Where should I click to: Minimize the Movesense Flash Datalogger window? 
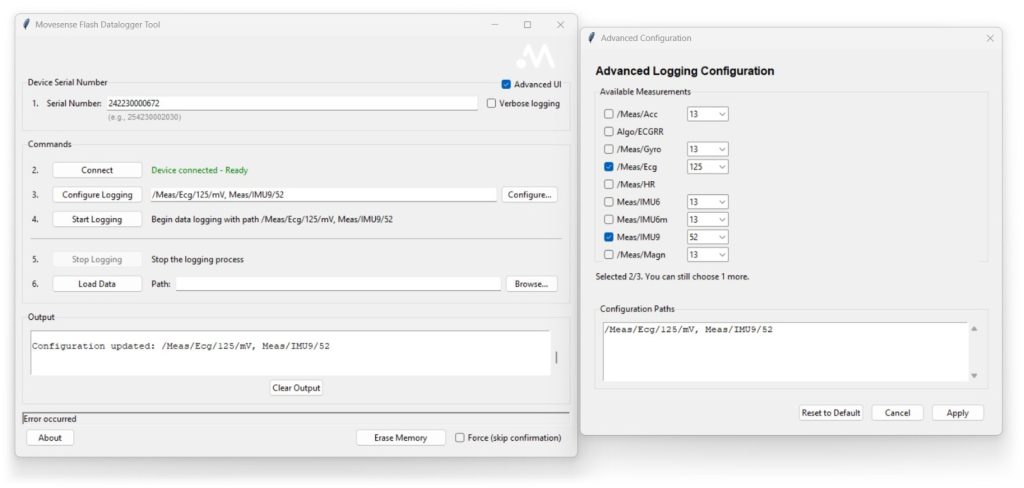[495, 24]
